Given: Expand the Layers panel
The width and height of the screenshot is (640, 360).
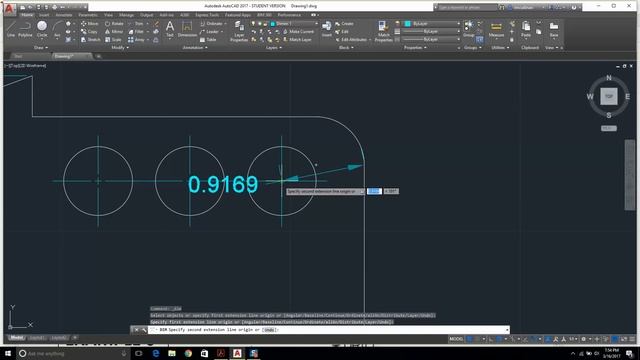Looking at the screenshot, I should coord(273,48).
